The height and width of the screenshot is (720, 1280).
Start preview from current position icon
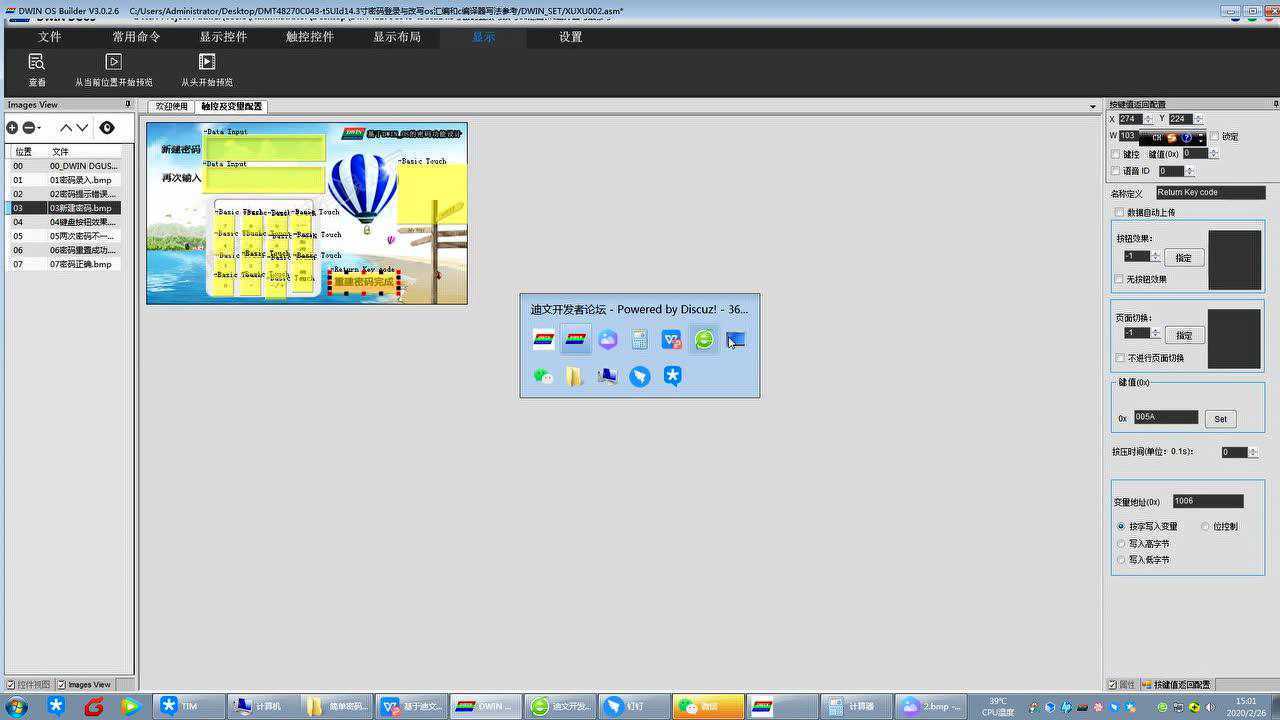point(114,62)
